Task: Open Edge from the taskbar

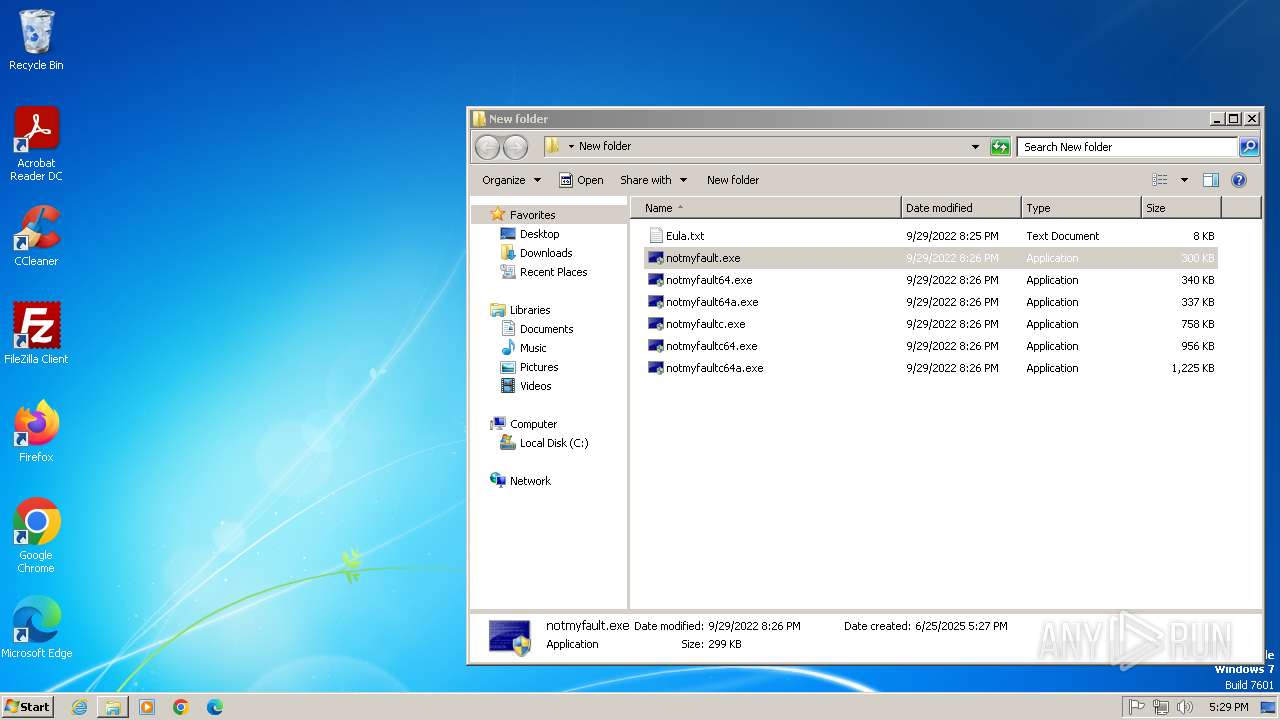Action: (215, 707)
